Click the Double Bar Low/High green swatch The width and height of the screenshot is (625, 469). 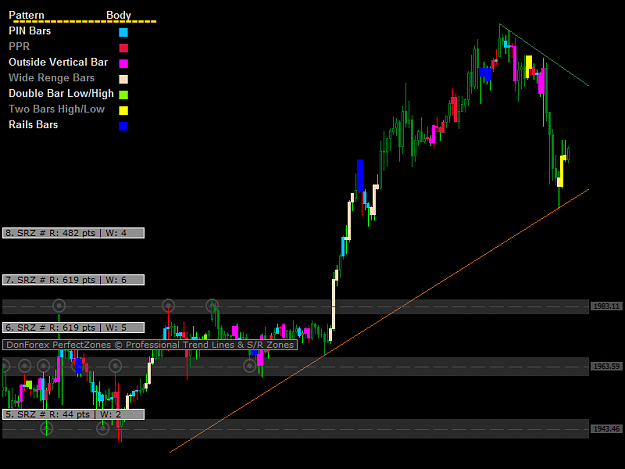pyautogui.click(x=123, y=94)
